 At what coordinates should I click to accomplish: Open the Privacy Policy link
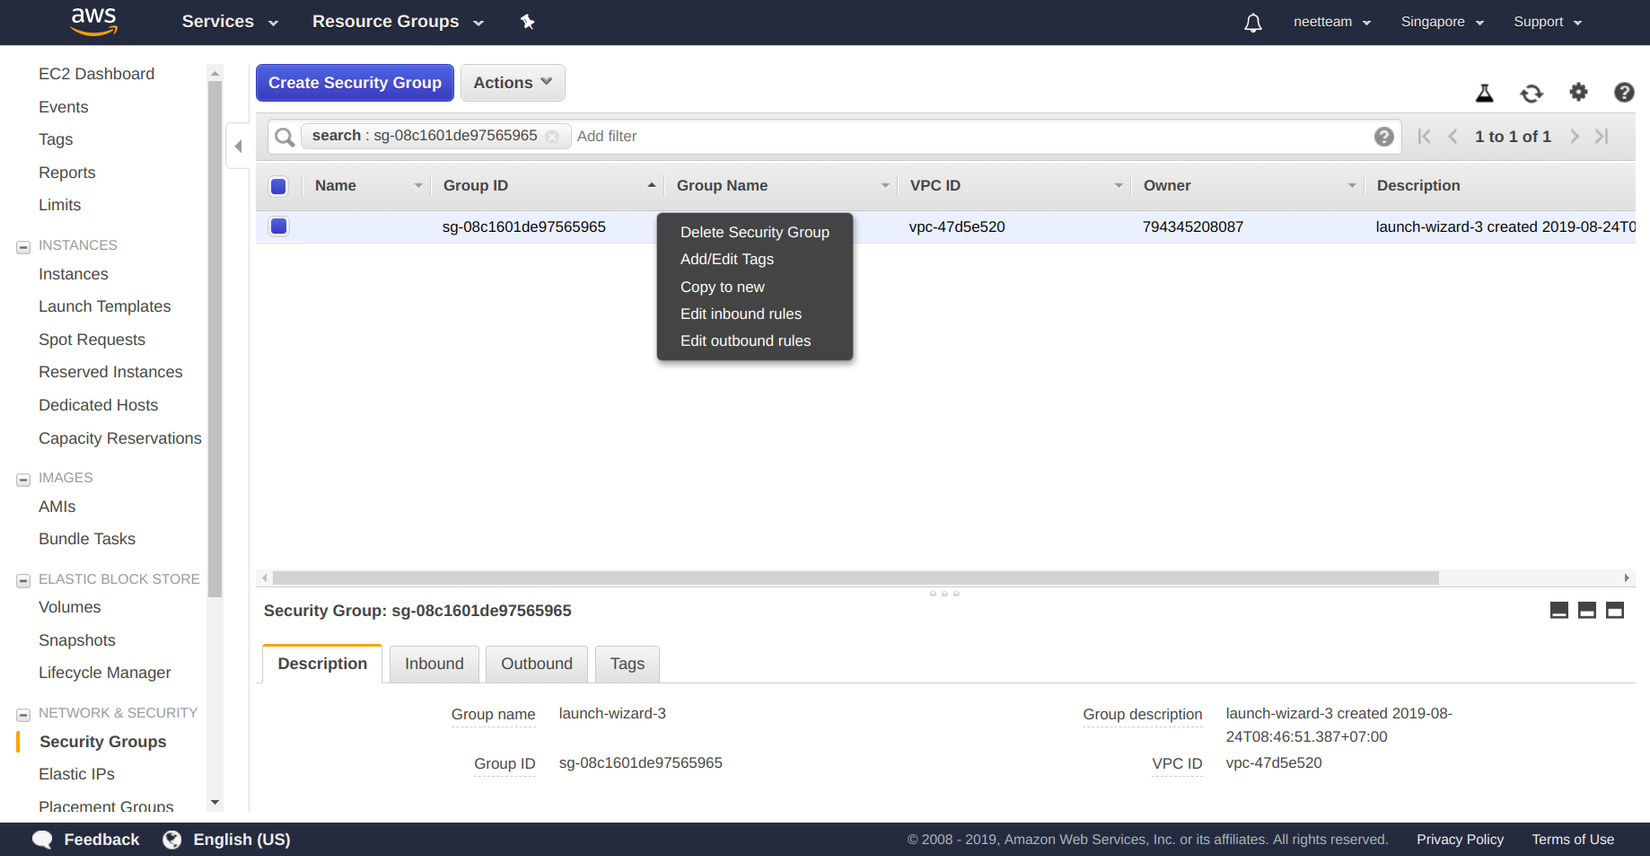pos(1460,840)
